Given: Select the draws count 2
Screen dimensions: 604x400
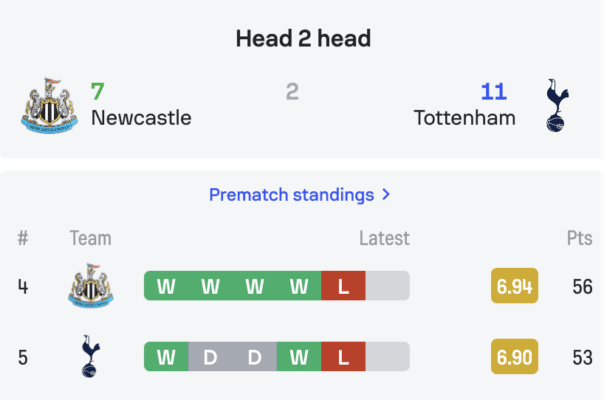Looking at the screenshot, I should click(x=292, y=91).
